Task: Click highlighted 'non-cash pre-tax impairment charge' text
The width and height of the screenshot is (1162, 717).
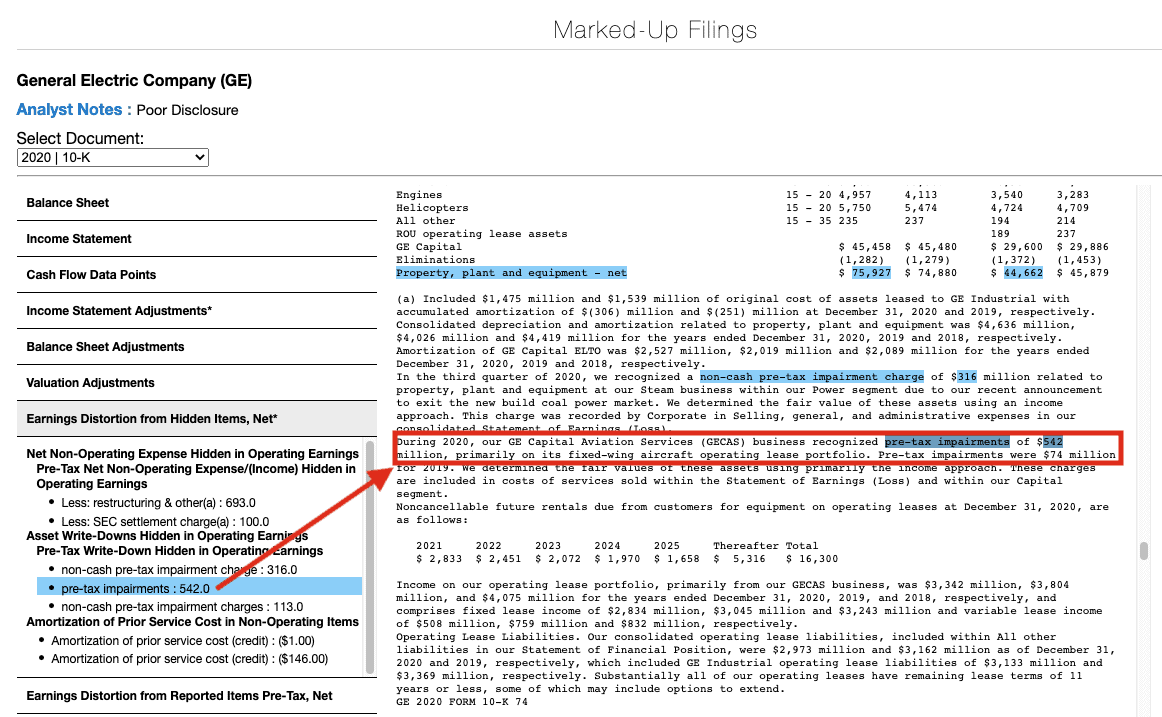Action: [x=812, y=376]
